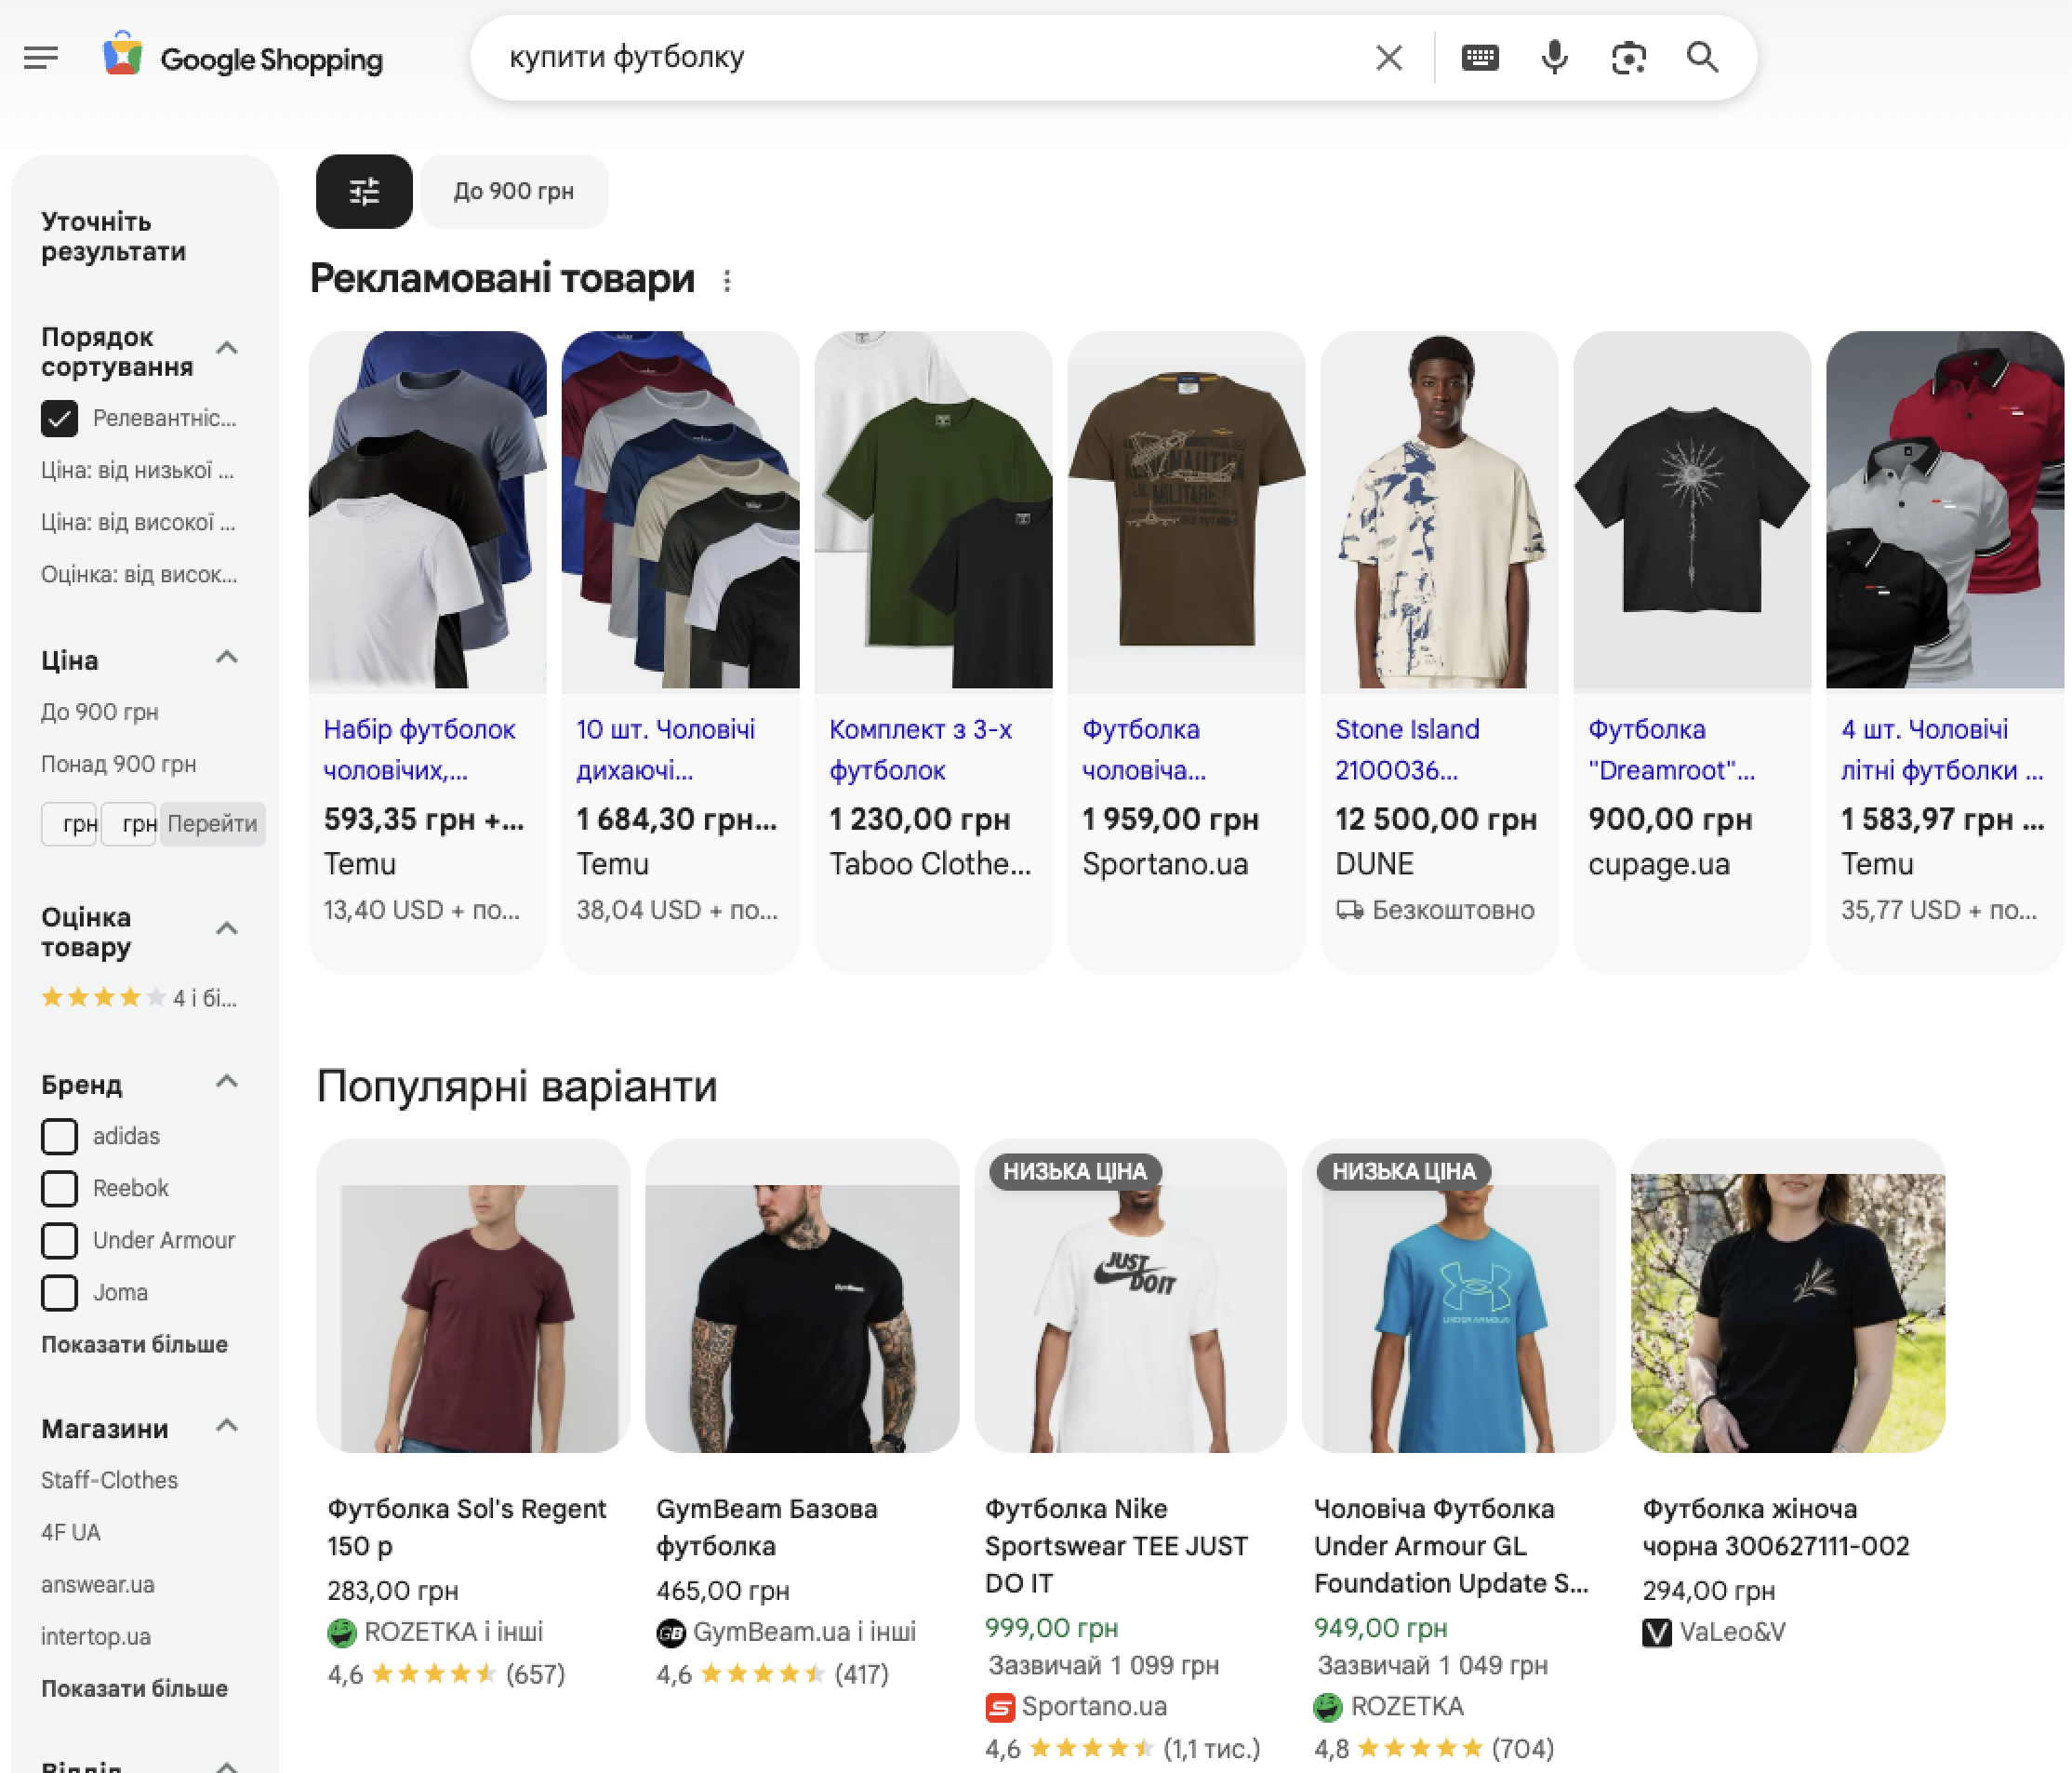Open 4 шт. Чоловічі літні футболки image
The width and height of the screenshot is (2072, 1773).
click(x=1945, y=510)
